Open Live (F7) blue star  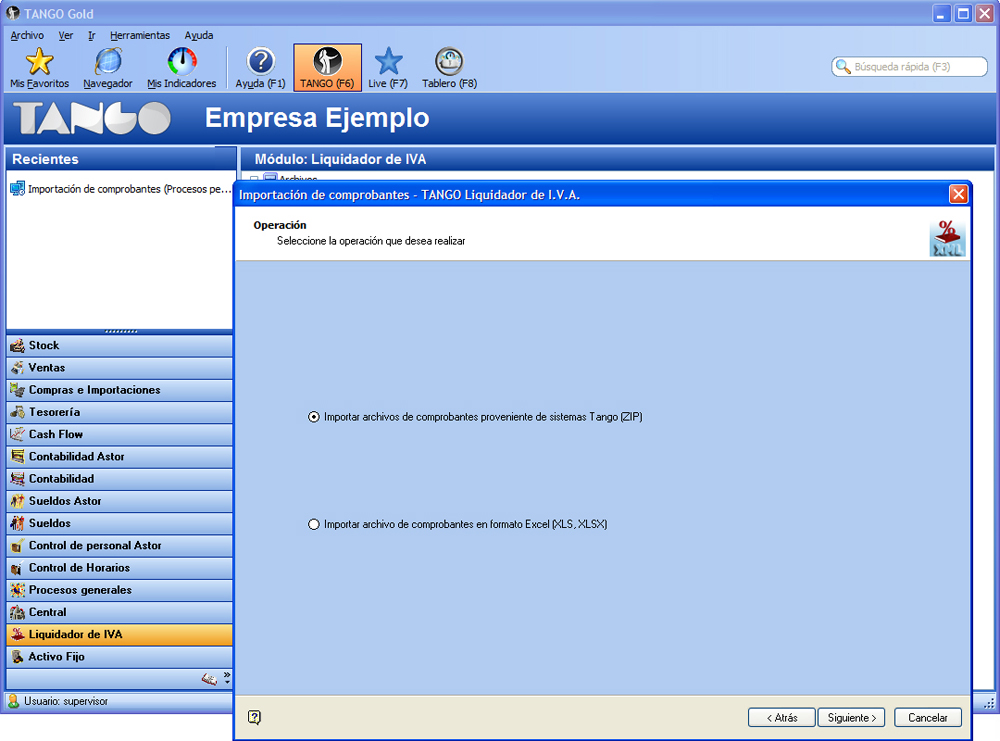click(388, 67)
